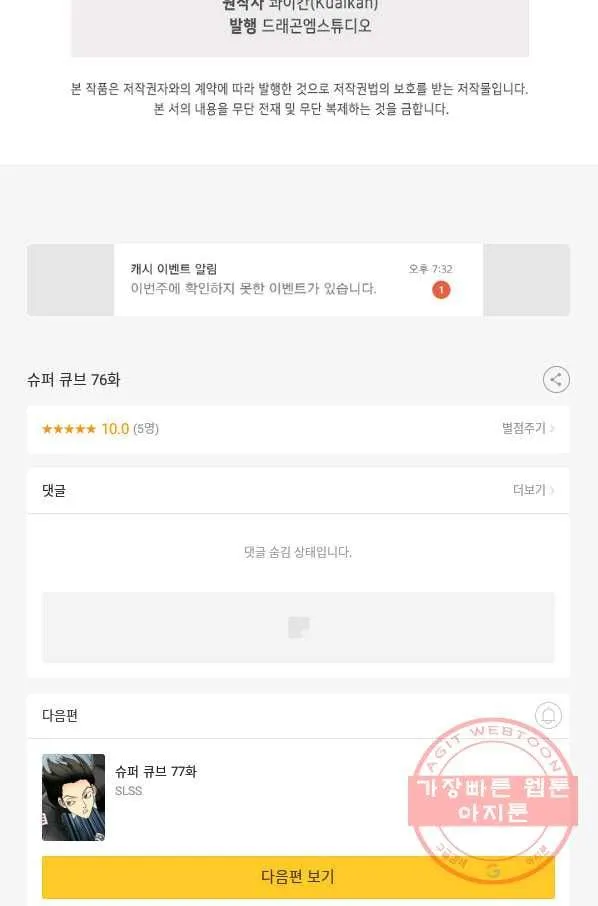Click the red badge showing 1

point(441,290)
